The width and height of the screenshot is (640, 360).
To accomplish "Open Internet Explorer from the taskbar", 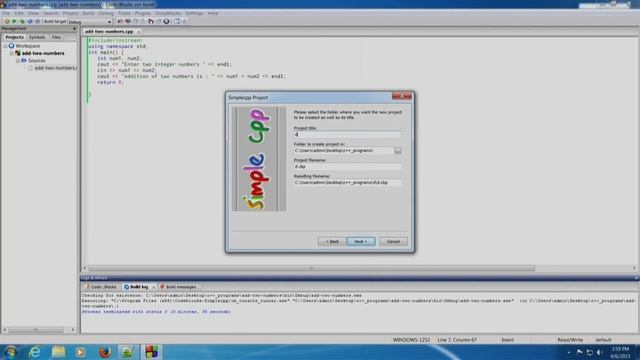I will 34,352.
